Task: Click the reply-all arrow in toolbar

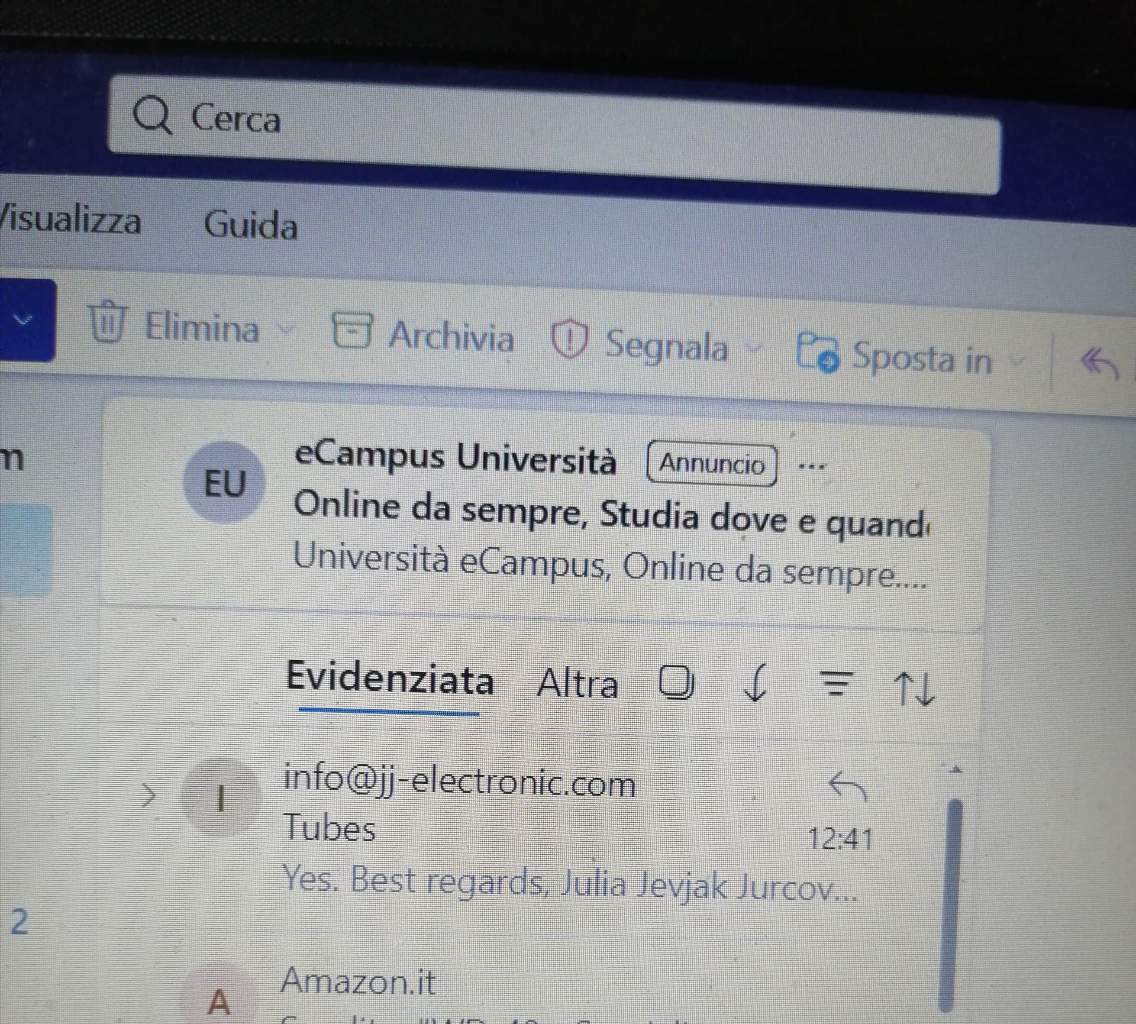Action: tap(1099, 362)
